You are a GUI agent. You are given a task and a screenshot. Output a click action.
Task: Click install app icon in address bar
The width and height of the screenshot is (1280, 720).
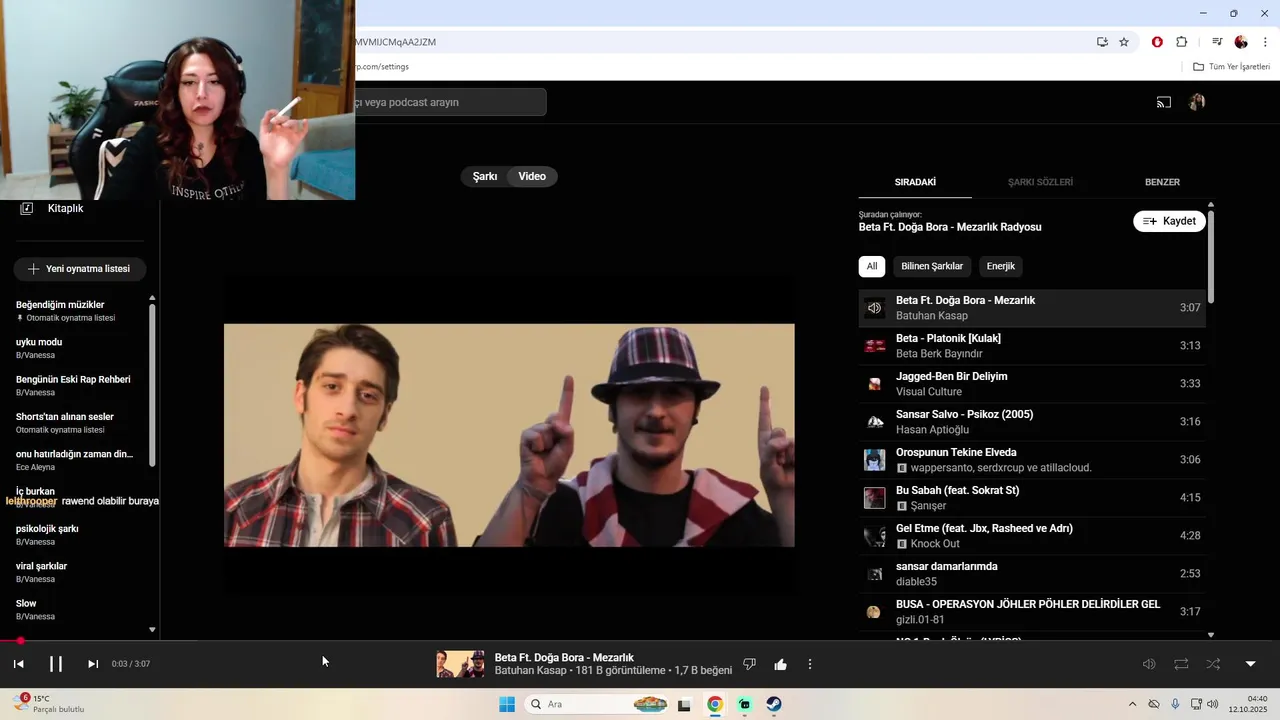(x=1102, y=42)
